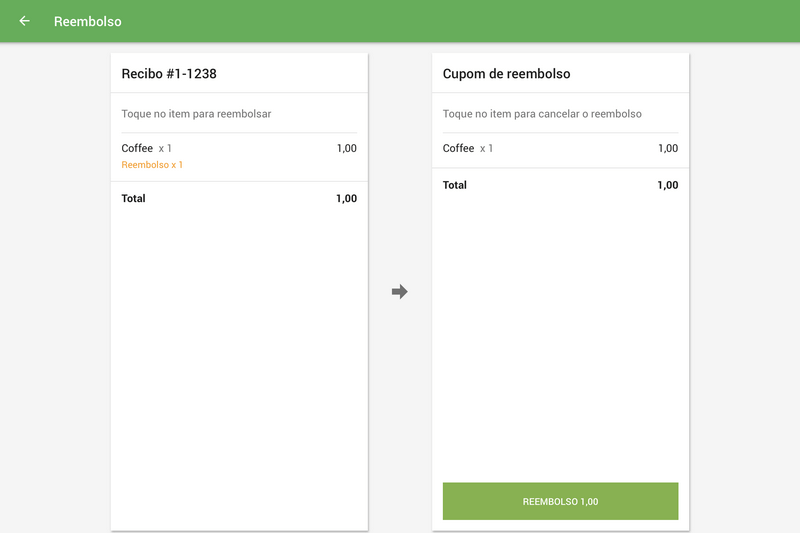Click the "Reembolso" title in the top bar
The width and height of the screenshot is (800, 533).
click(x=88, y=21)
